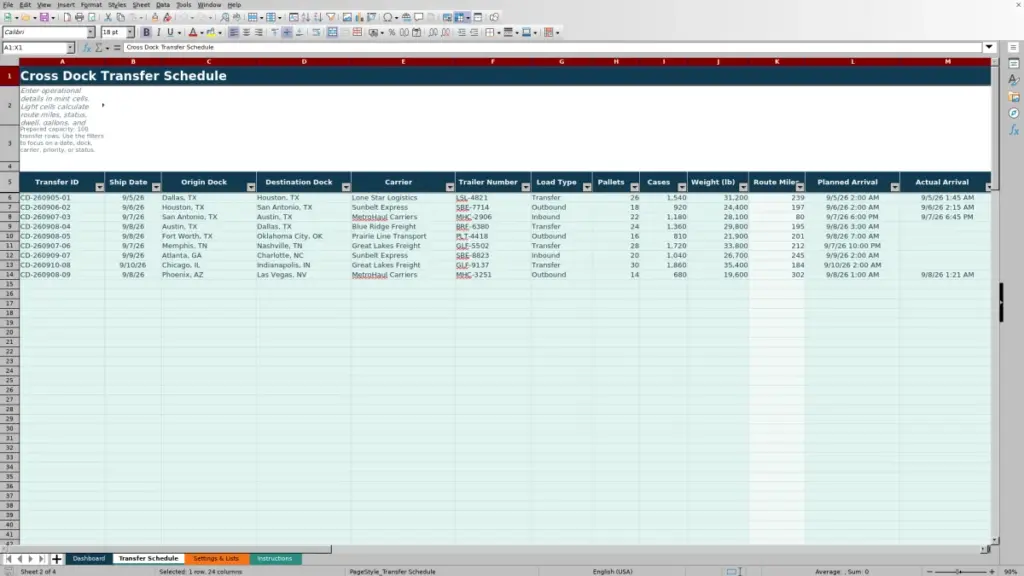Toggle Underline formatting
The height and width of the screenshot is (576, 1024).
[170, 33]
